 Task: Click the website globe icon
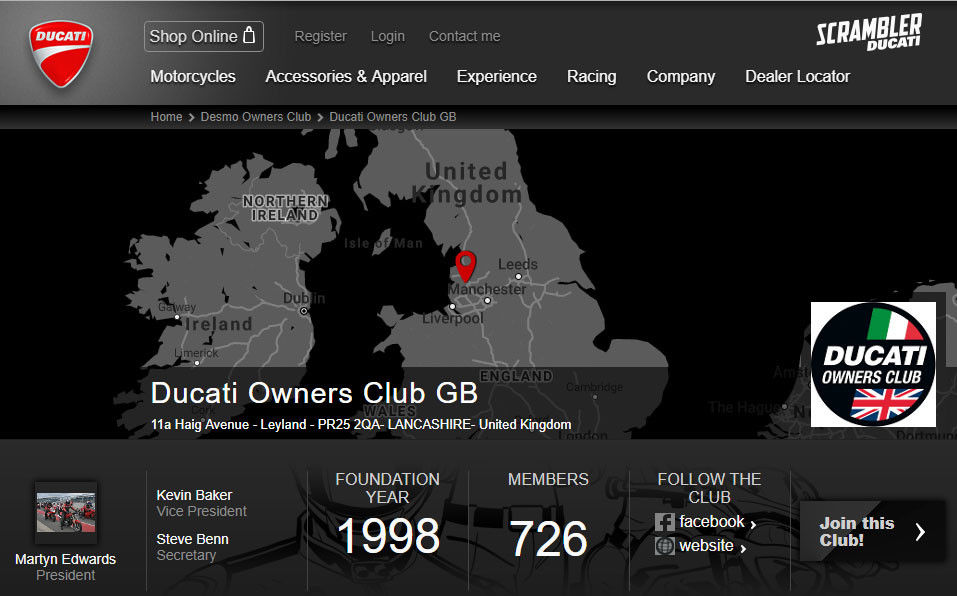pyautogui.click(x=665, y=545)
